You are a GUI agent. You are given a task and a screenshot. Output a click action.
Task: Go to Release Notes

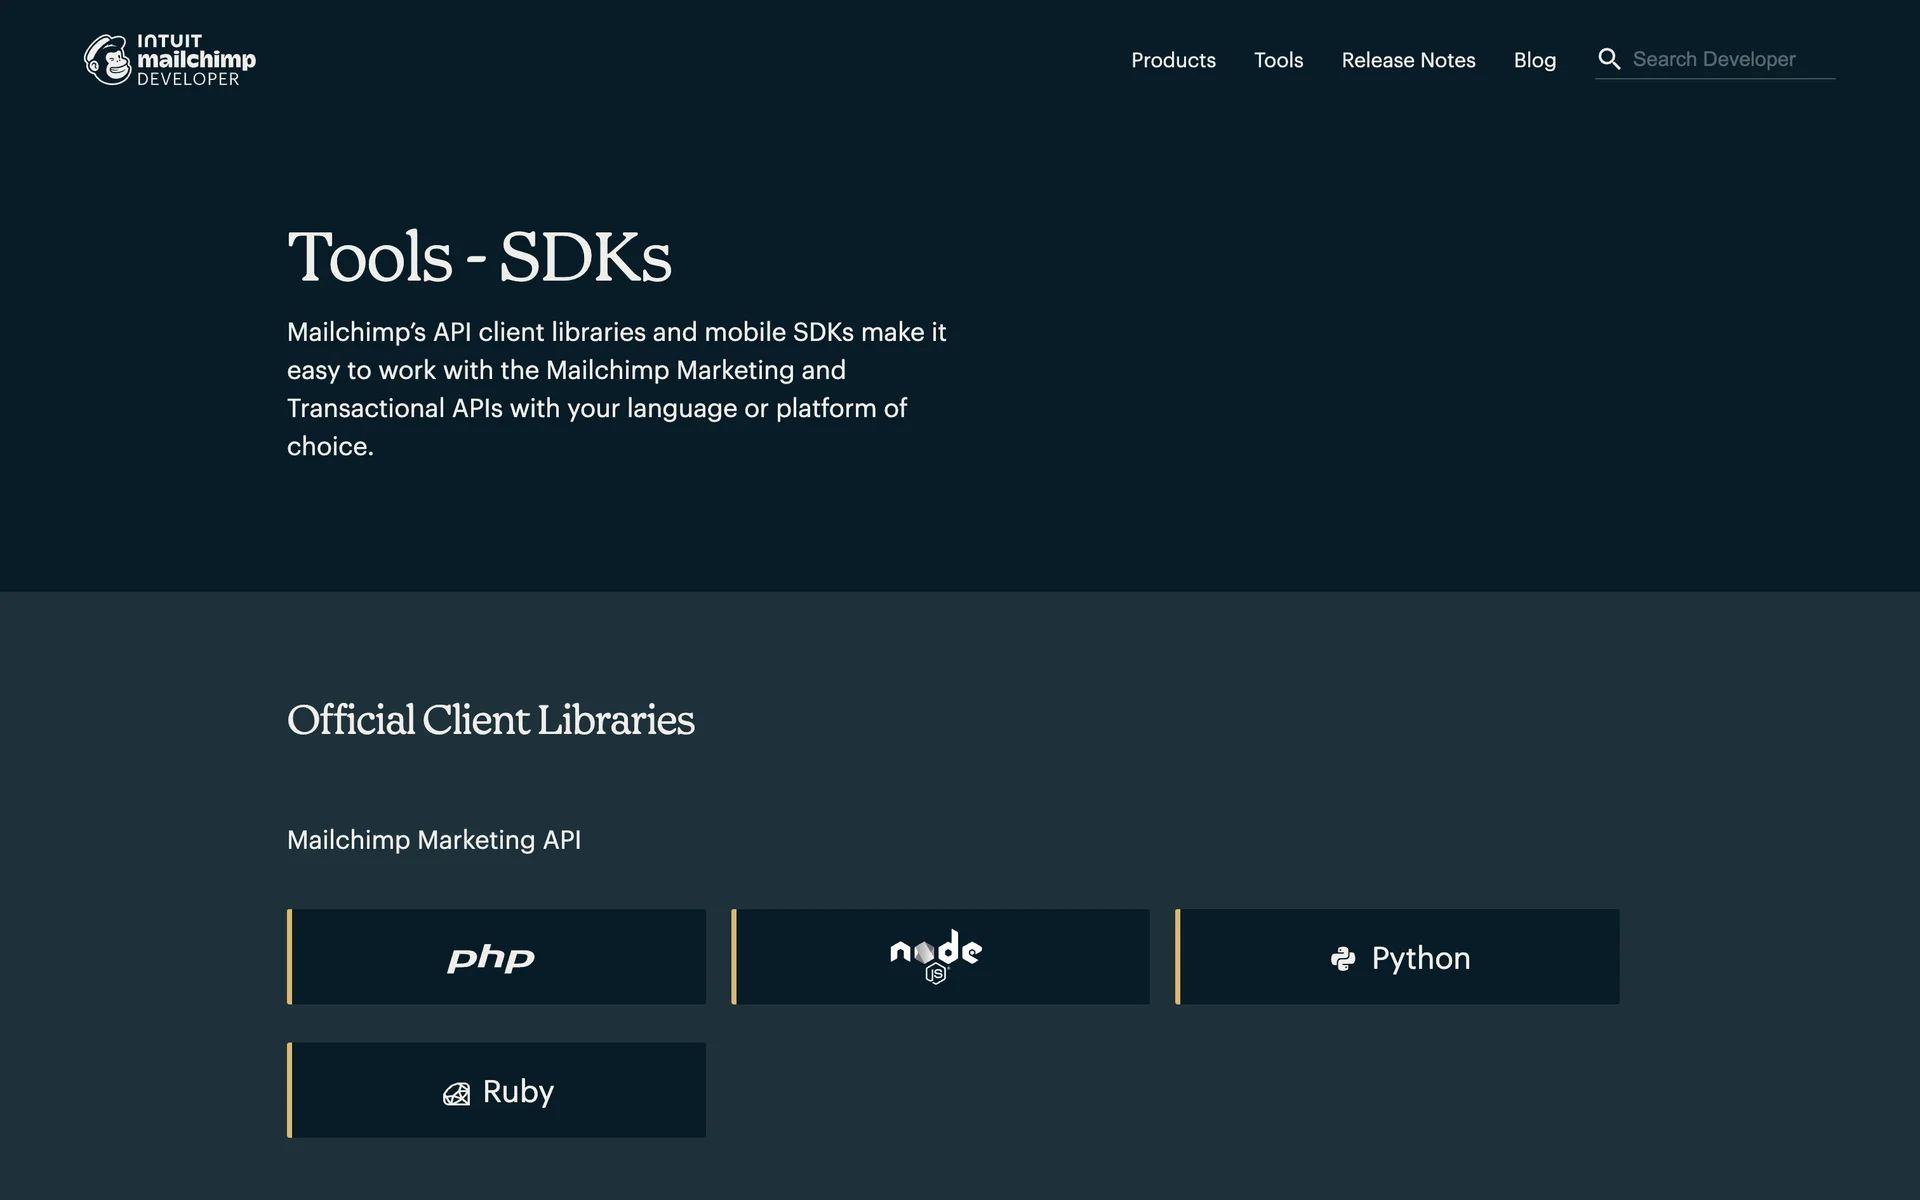tap(1408, 60)
